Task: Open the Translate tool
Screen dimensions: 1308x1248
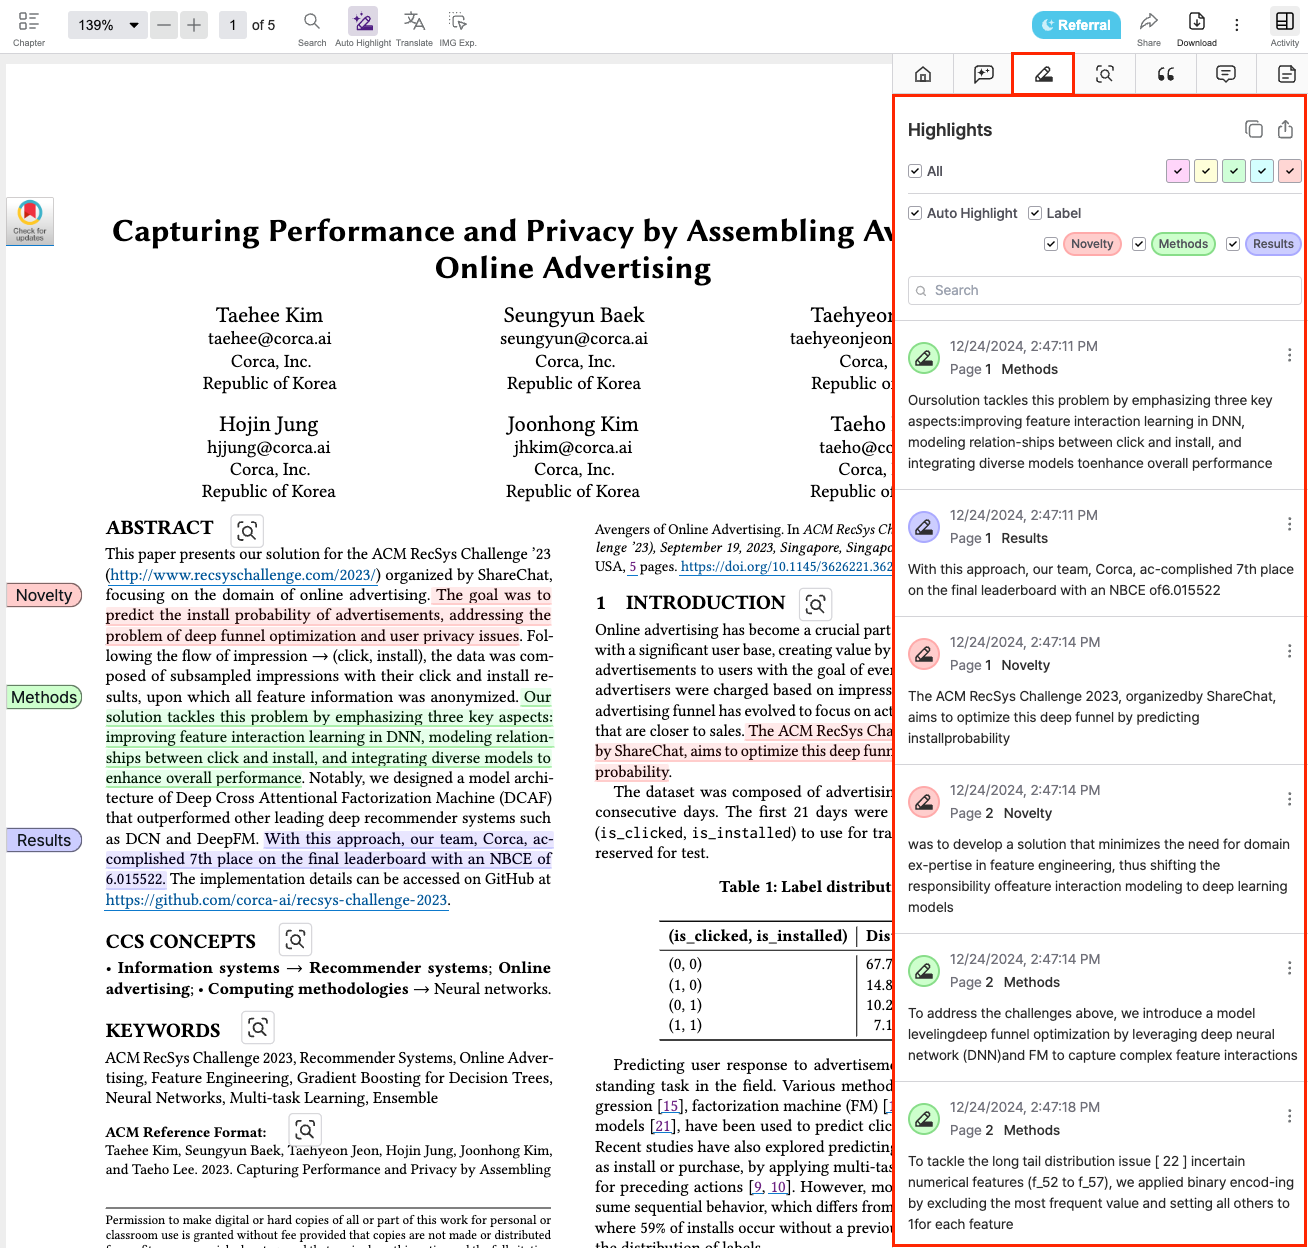Action: coord(414,27)
